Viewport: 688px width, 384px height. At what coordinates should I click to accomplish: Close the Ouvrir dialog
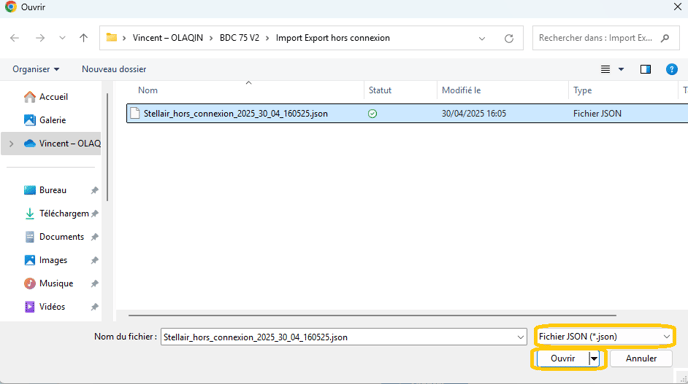click(677, 7)
